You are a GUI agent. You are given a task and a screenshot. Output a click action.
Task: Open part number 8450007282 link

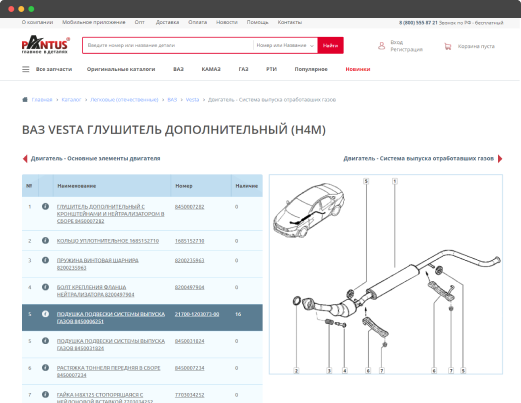tap(189, 207)
